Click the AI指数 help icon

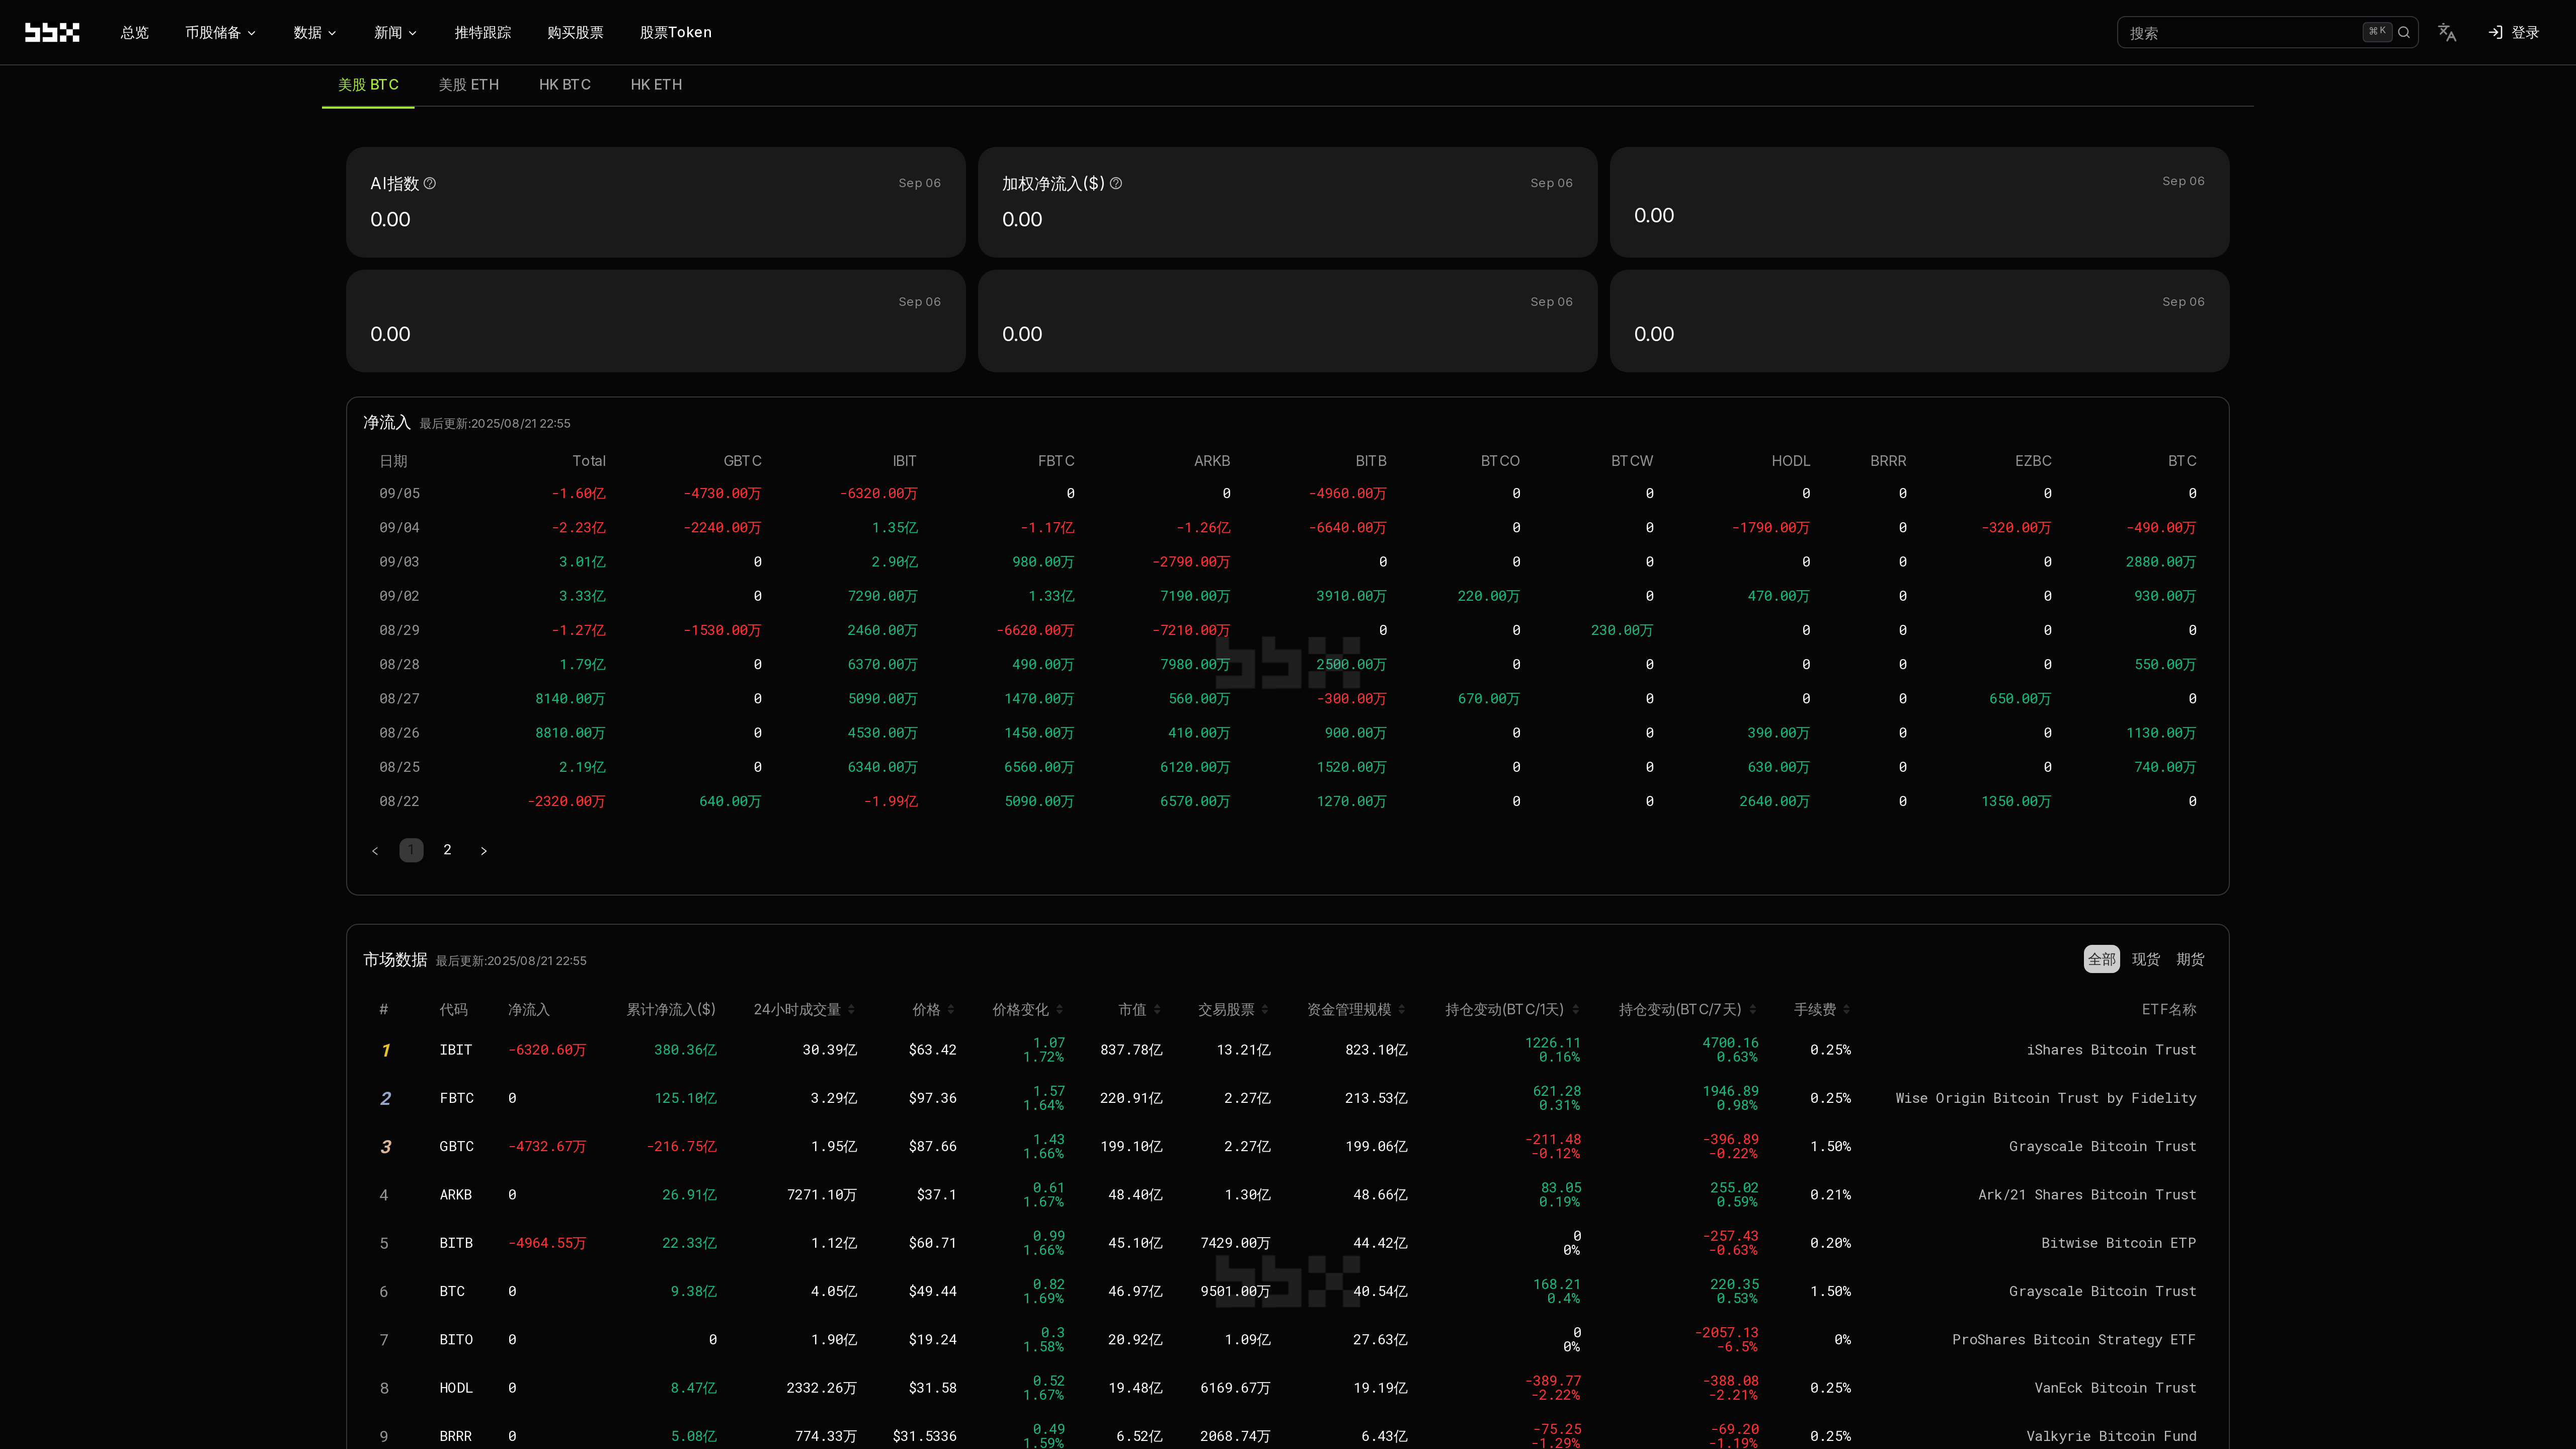430,183
